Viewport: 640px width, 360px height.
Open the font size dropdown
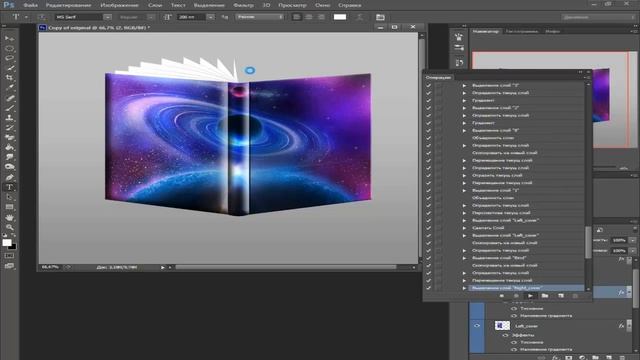[211, 17]
